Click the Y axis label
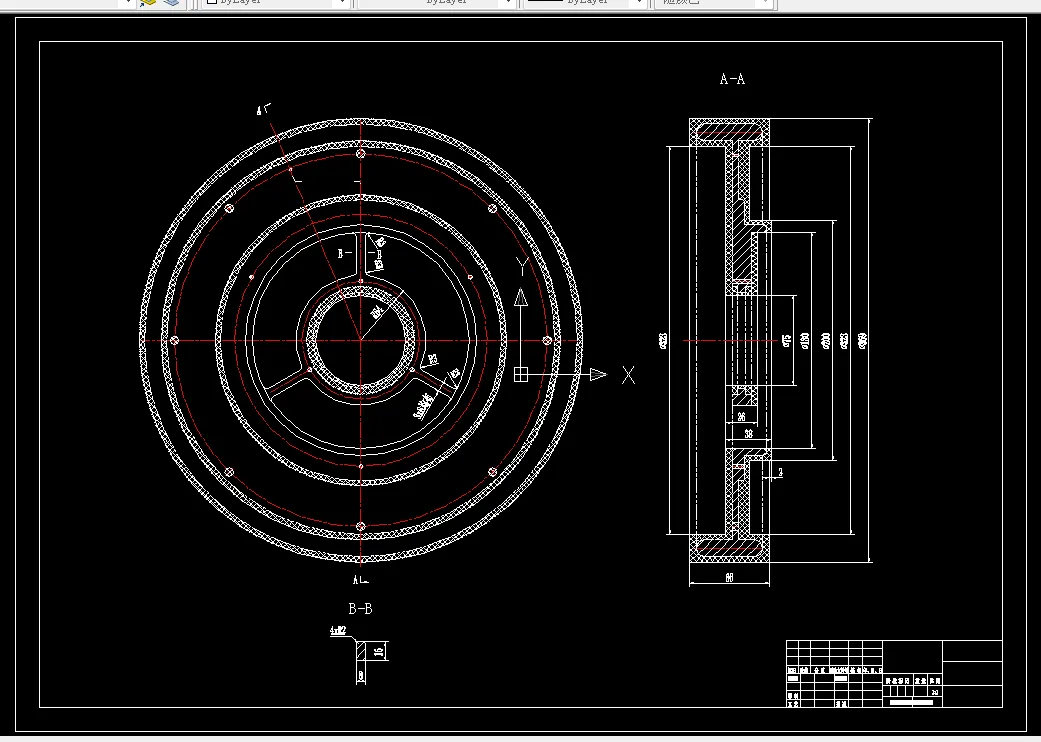Image resolution: width=1041 pixels, height=742 pixels. (x=522, y=267)
